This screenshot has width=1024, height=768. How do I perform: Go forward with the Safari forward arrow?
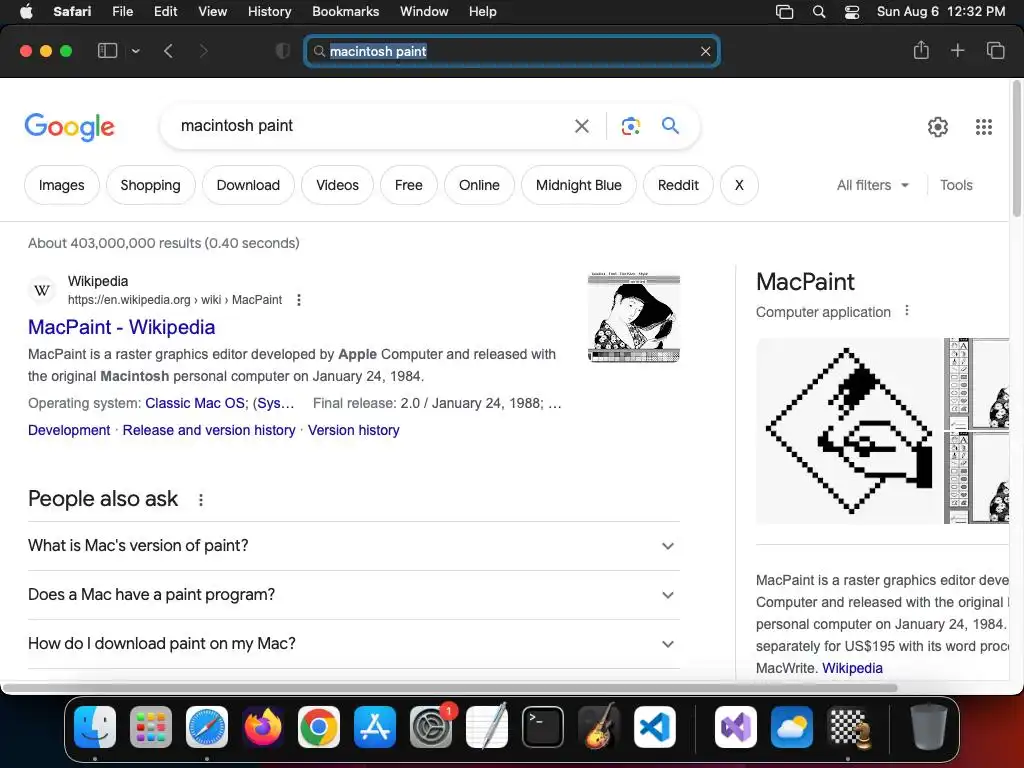point(203,51)
